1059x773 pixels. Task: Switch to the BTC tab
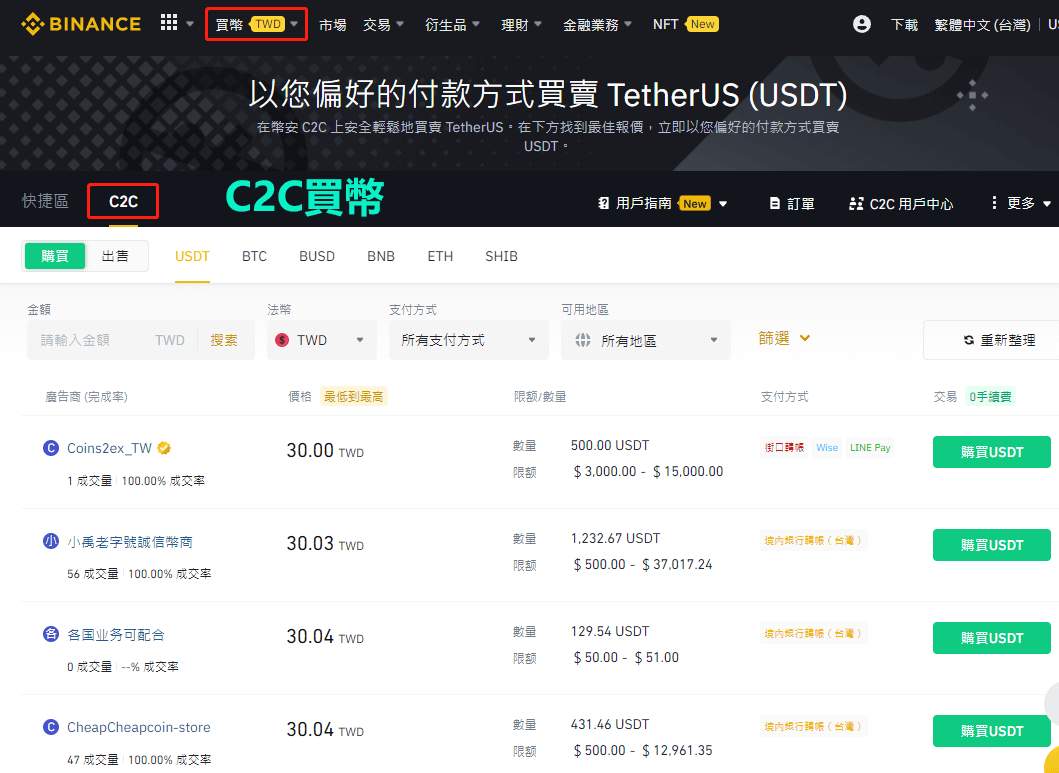point(254,256)
